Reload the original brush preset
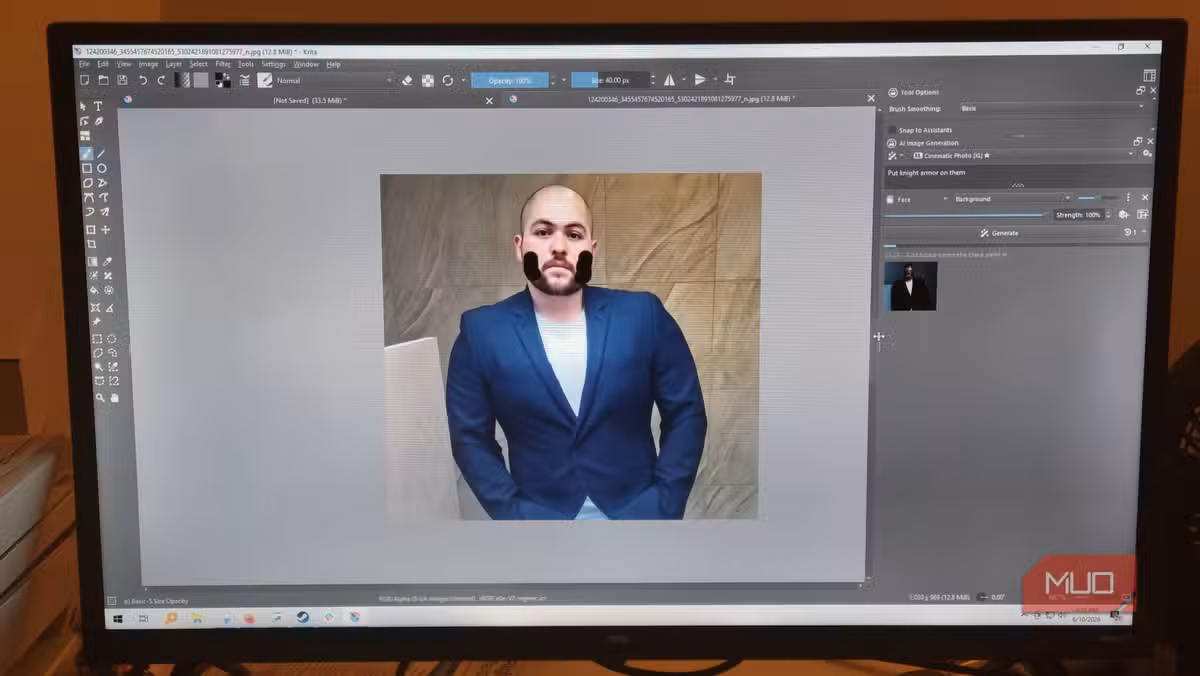The width and height of the screenshot is (1200, 676). tap(448, 81)
